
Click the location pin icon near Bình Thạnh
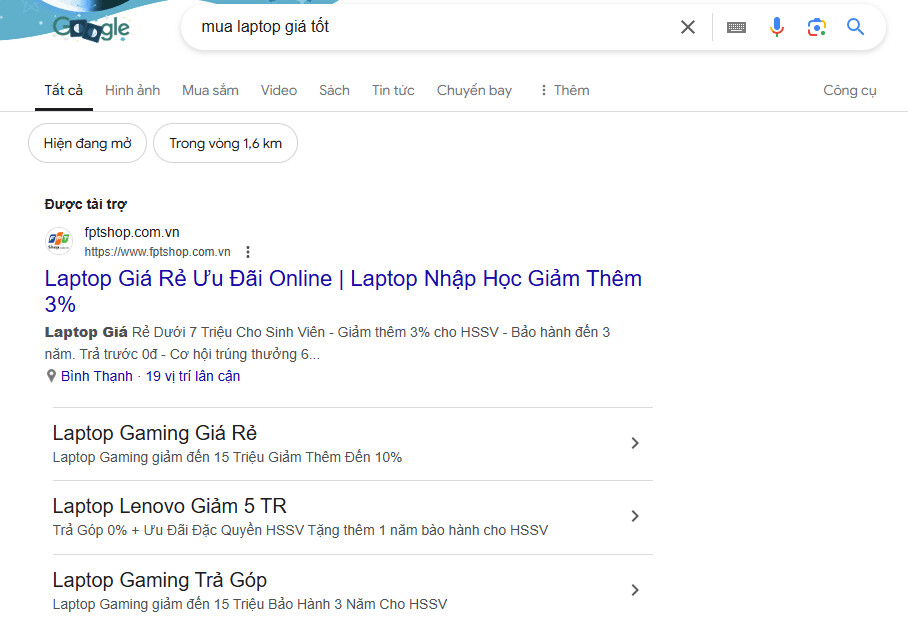point(51,376)
